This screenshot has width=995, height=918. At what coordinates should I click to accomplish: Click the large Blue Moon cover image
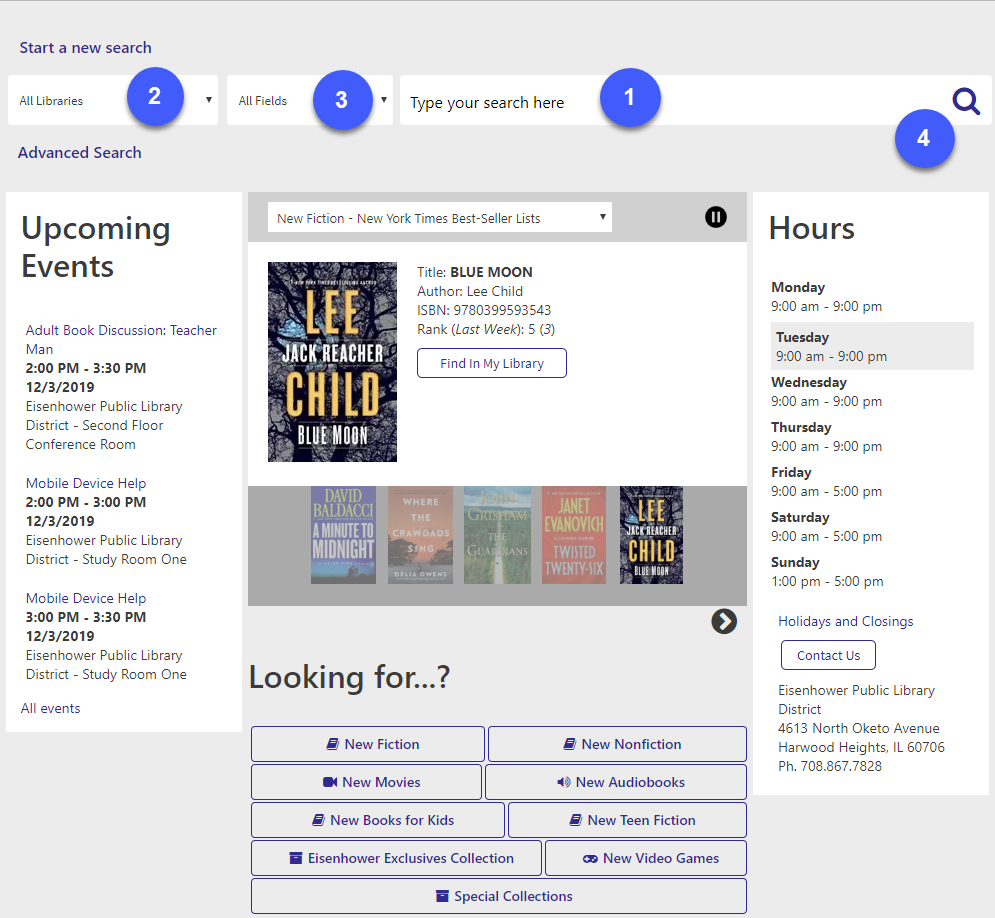[333, 362]
